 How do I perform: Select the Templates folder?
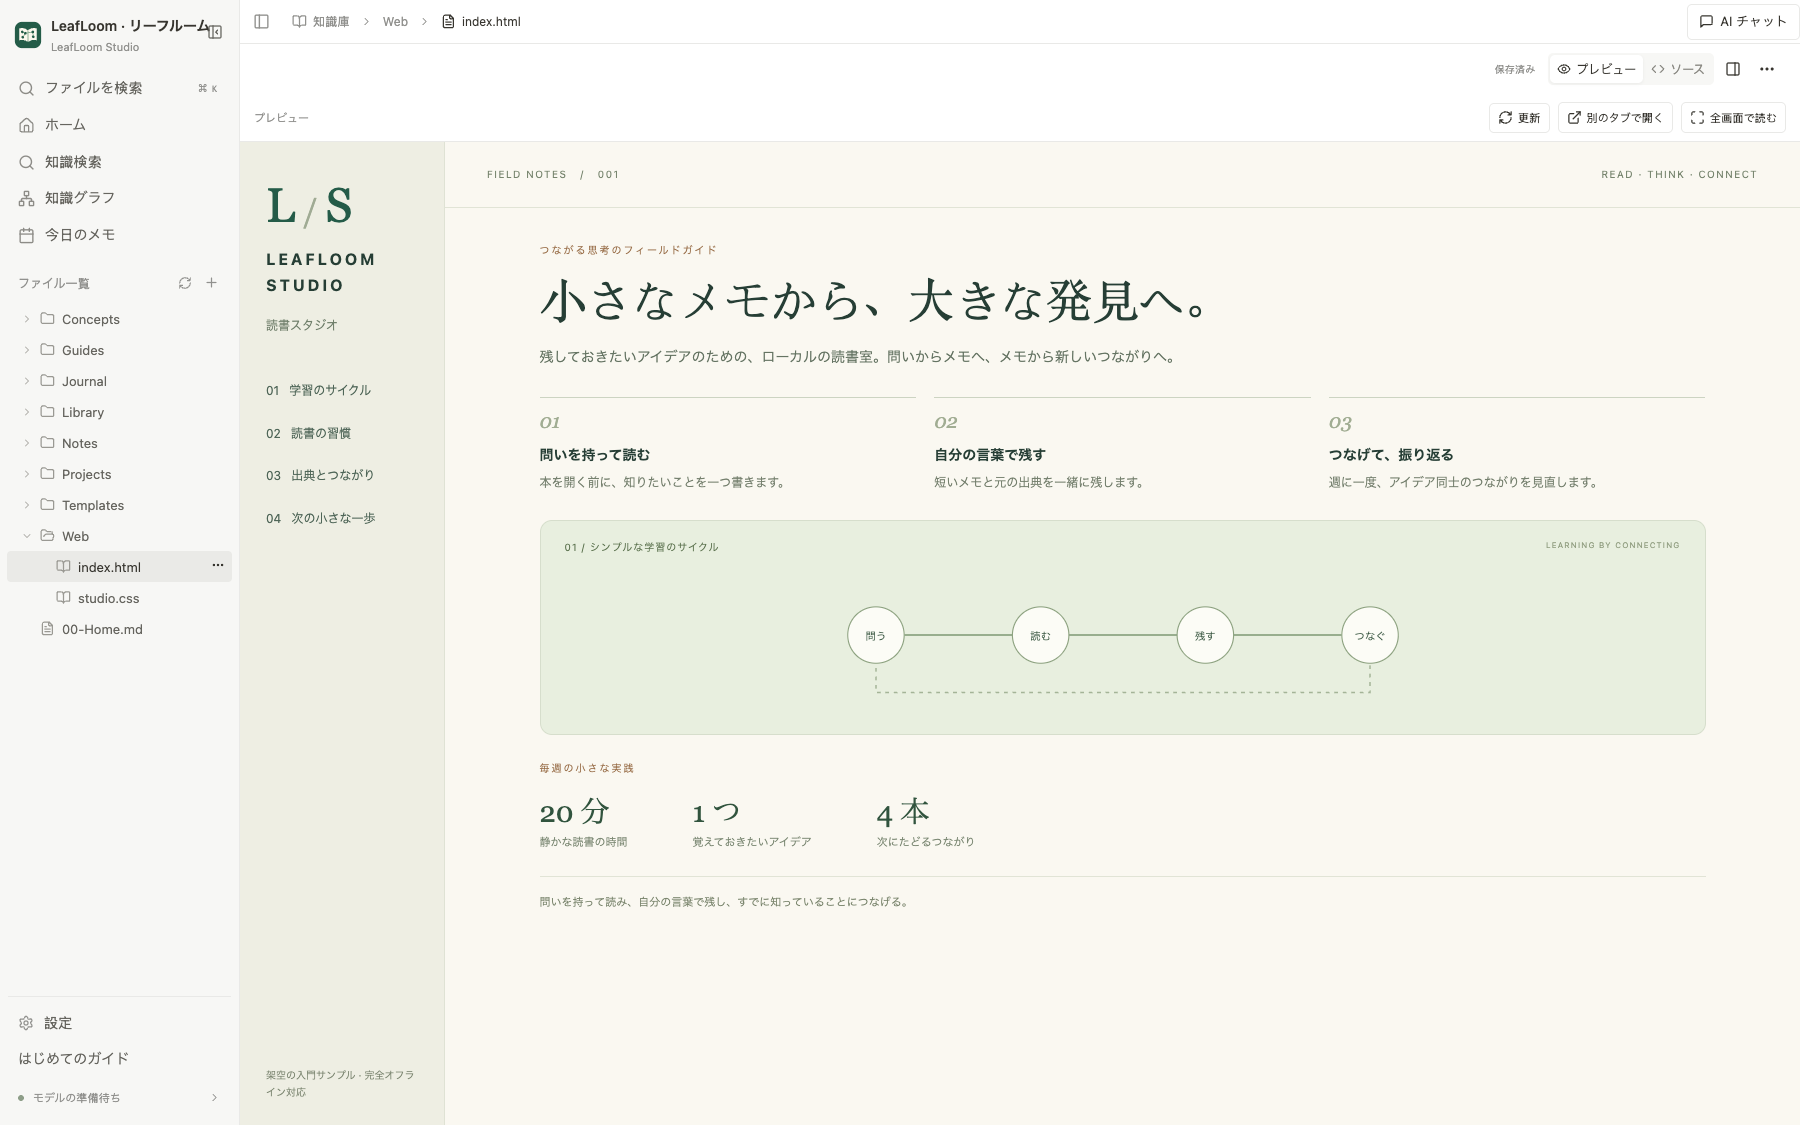[x=120, y=505]
